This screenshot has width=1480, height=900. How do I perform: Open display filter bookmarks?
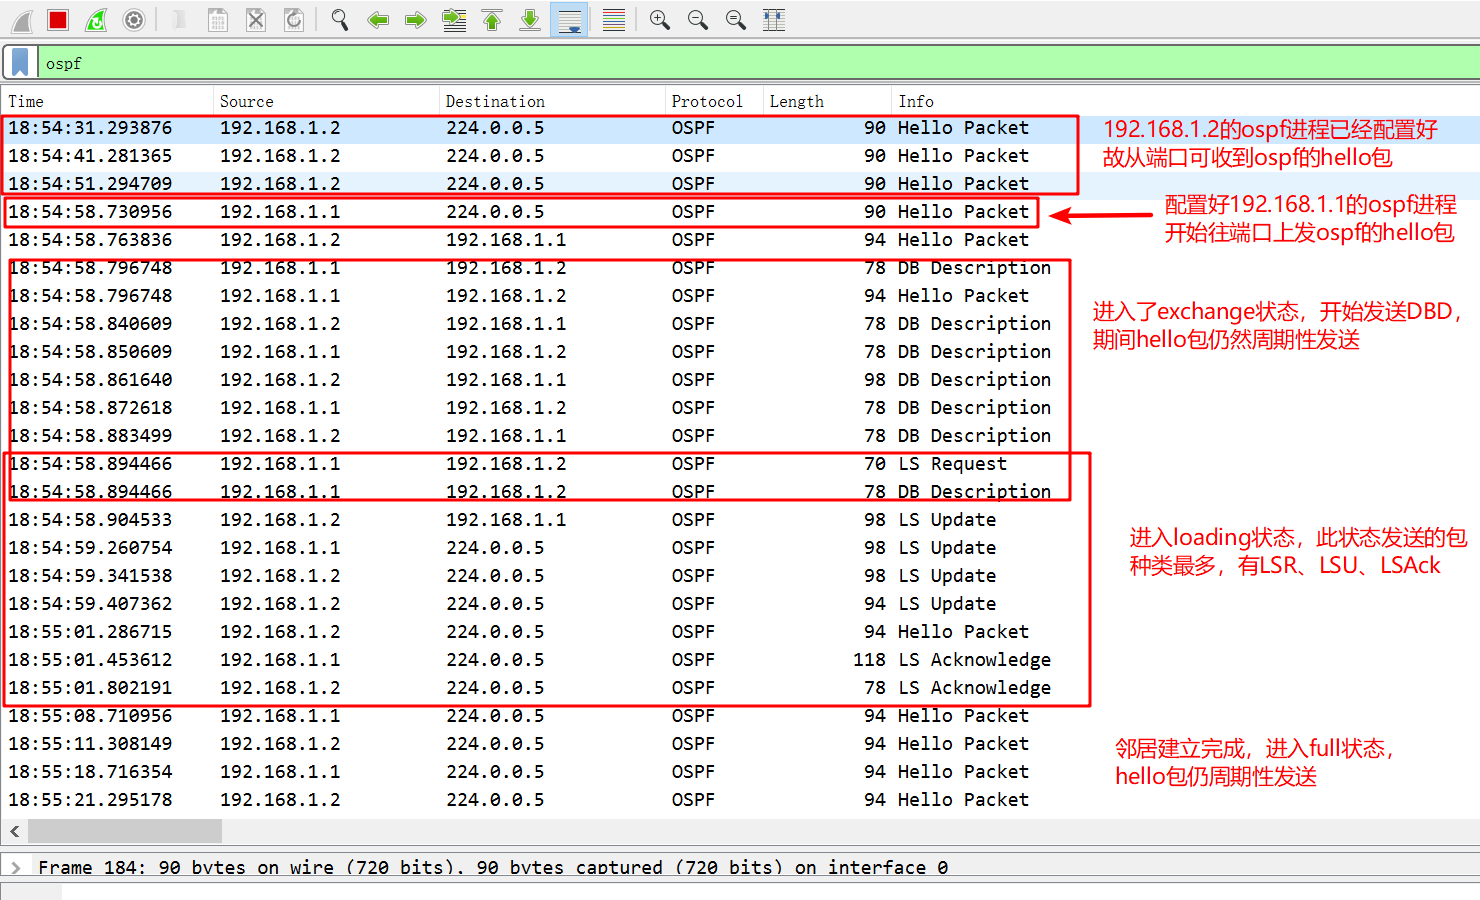pos(20,63)
